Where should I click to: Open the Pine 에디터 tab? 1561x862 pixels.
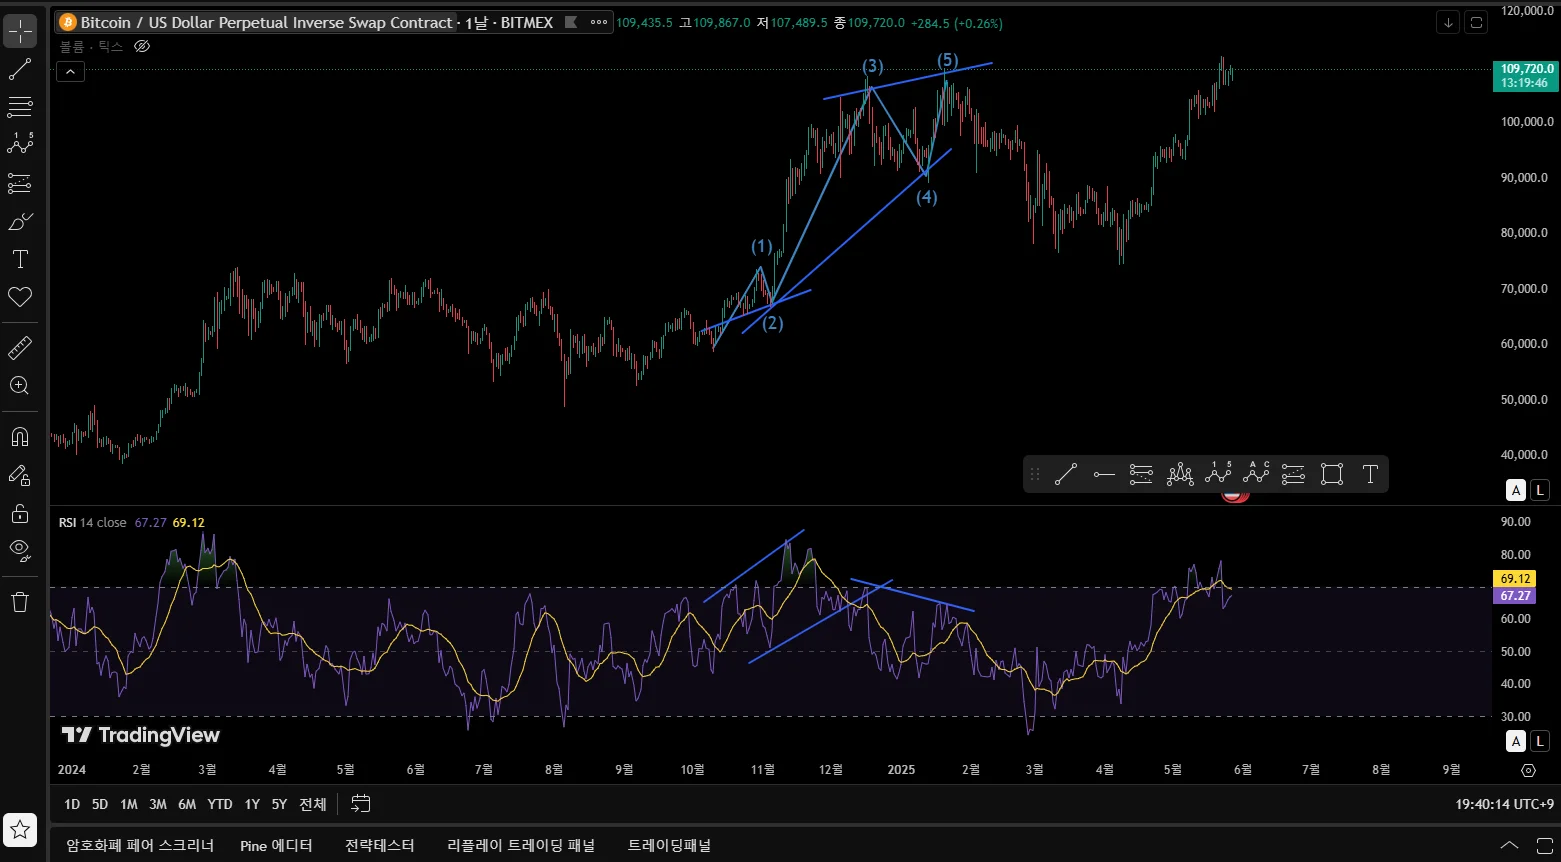(x=276, y=846)
